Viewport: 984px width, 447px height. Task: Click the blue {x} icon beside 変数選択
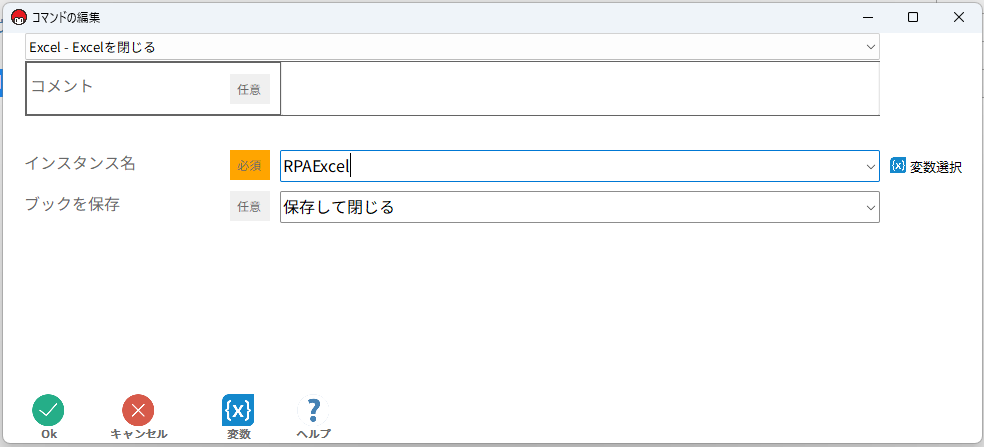pos(897,166)
